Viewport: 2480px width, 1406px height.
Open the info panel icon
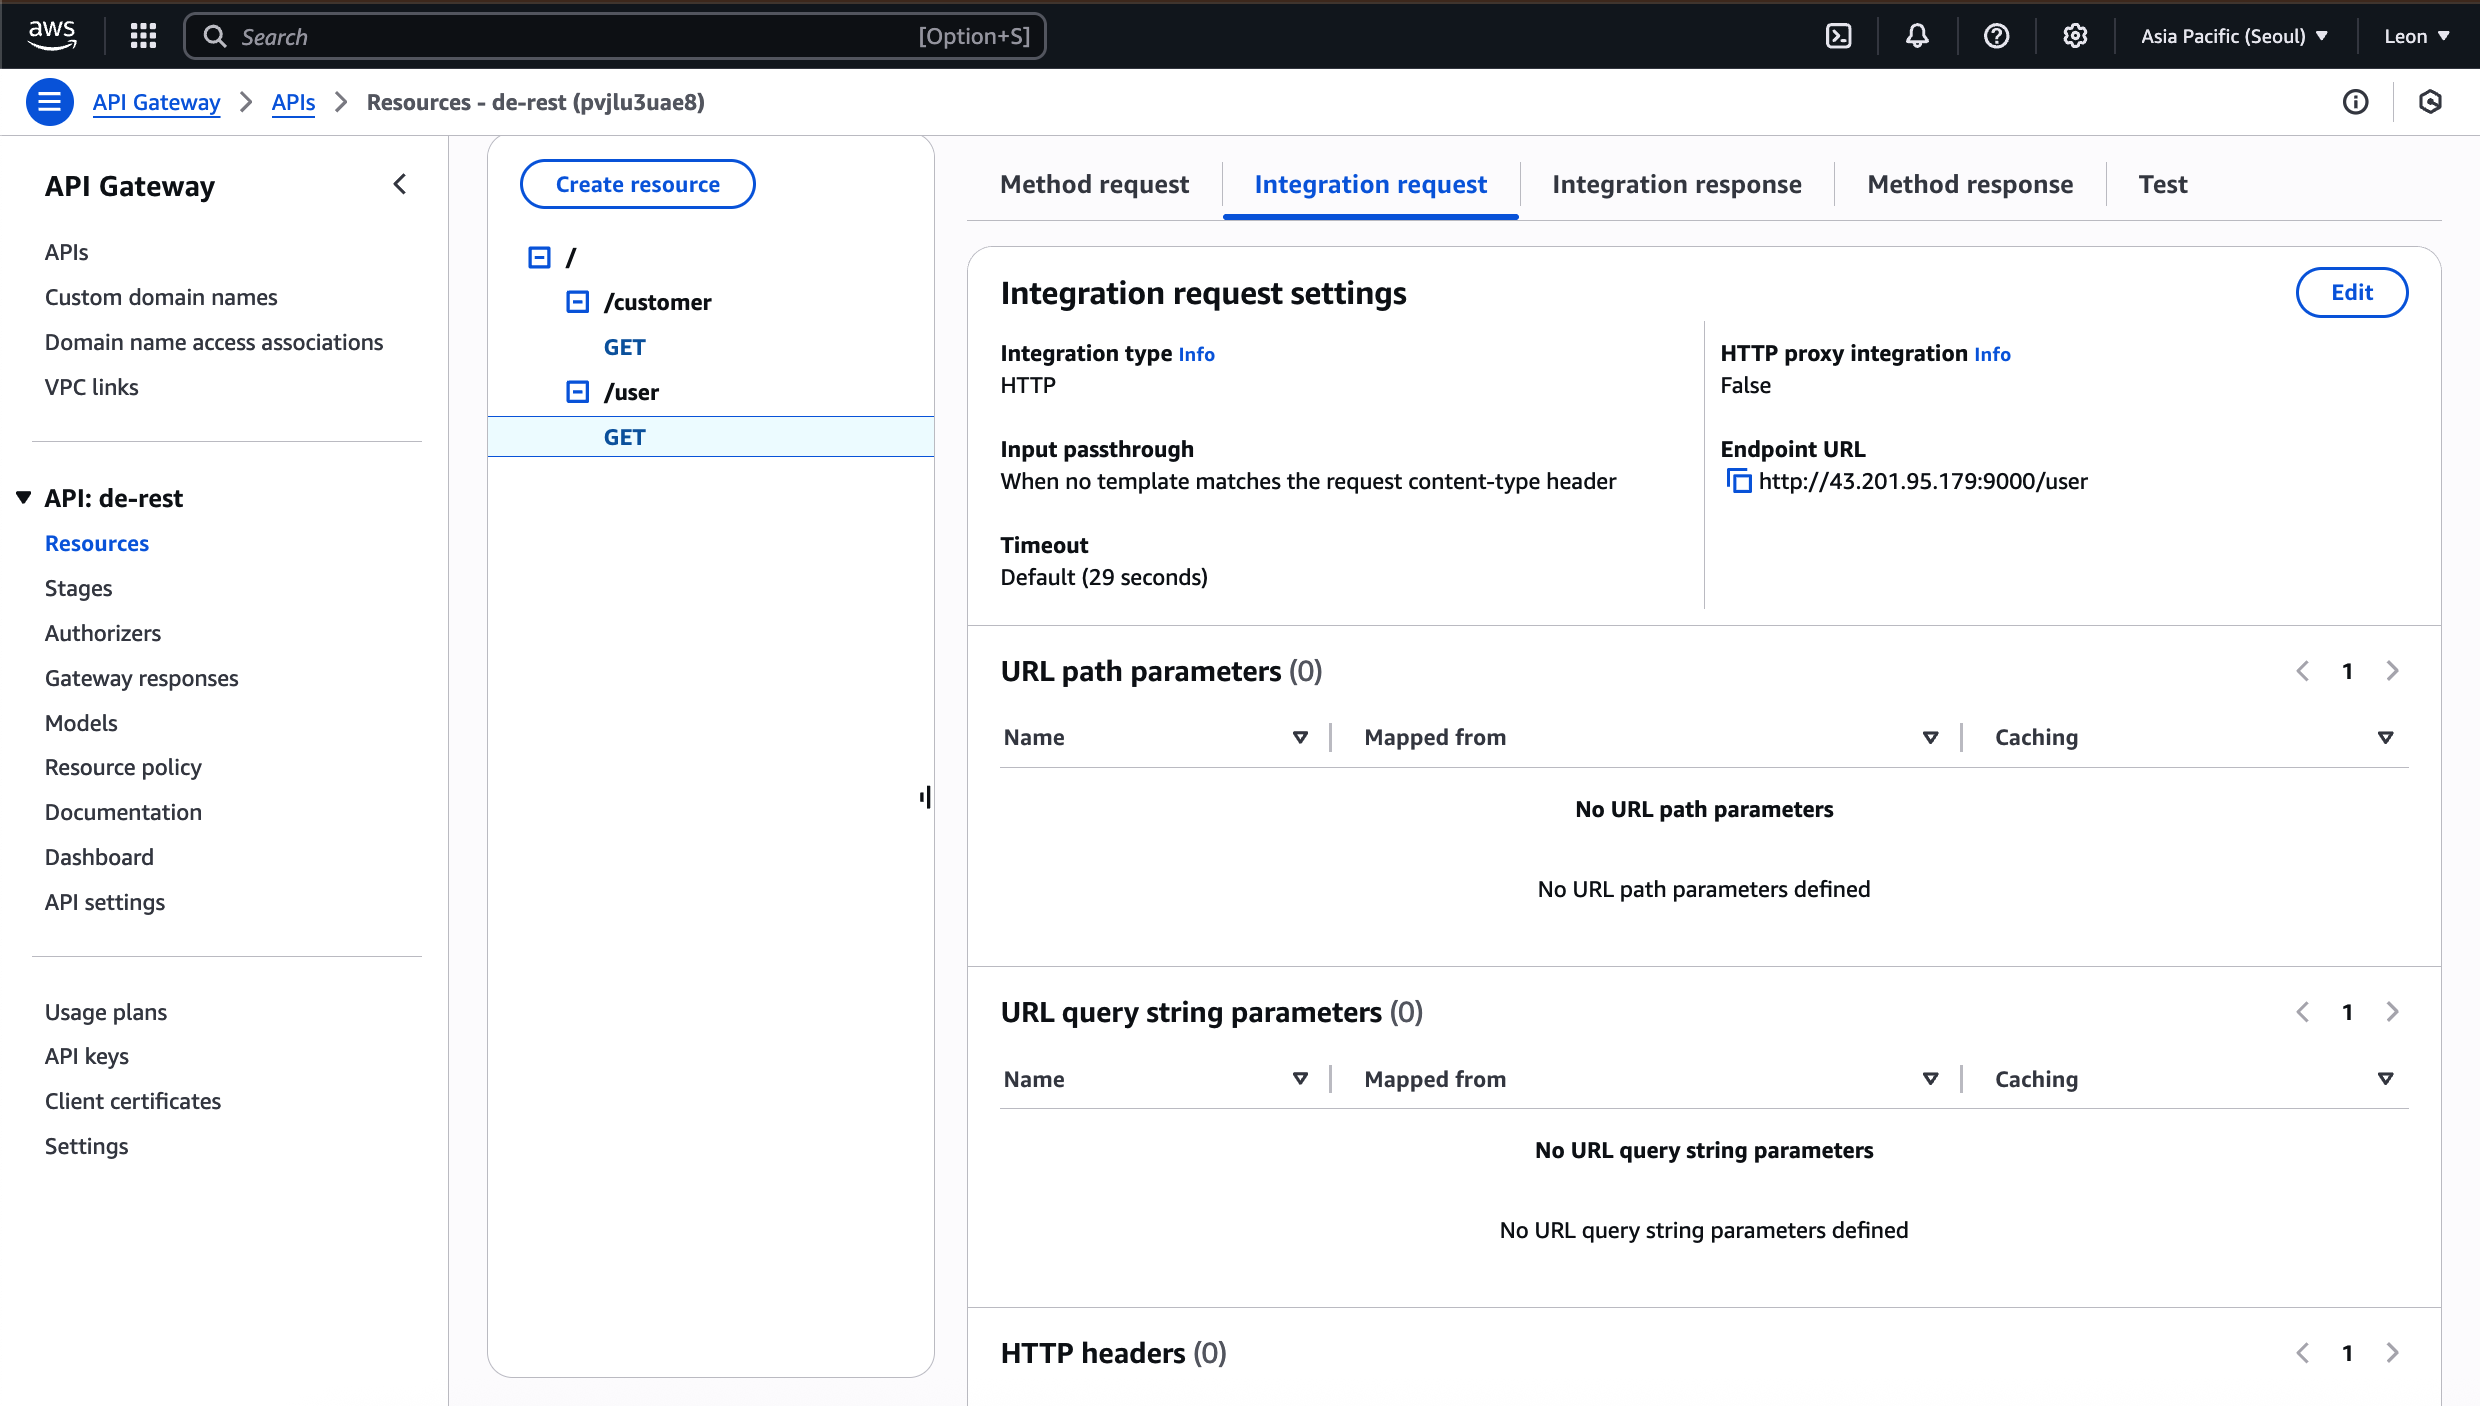[2355, 102]
